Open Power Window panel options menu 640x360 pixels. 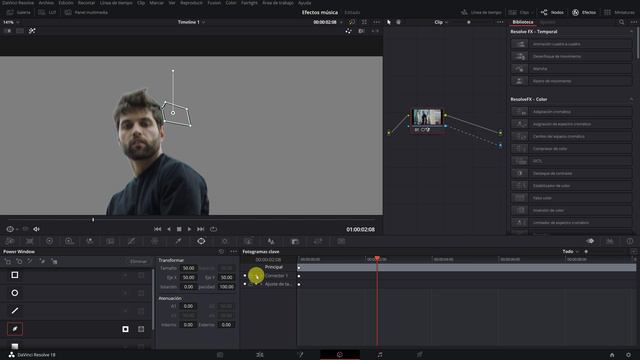(x=233, y=251)
